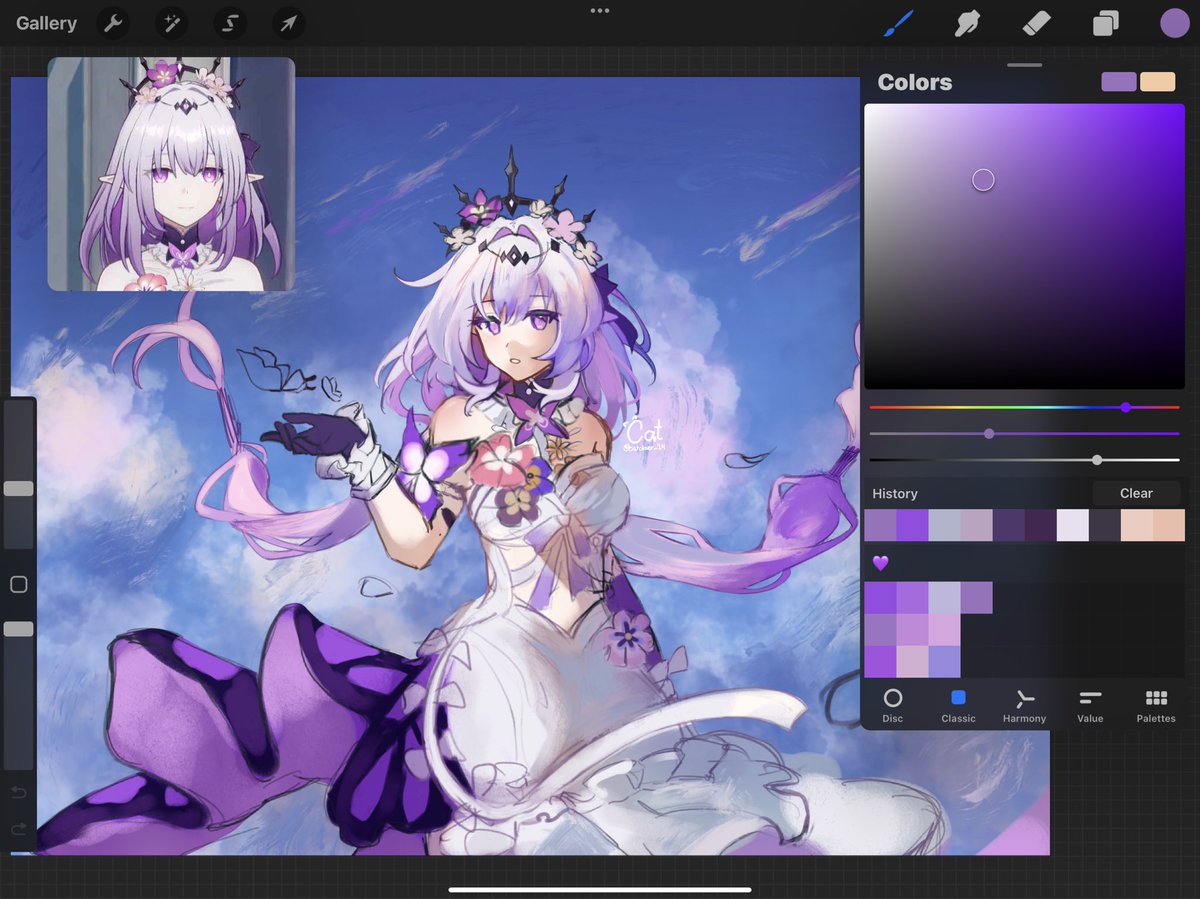Return to the Gallery

(x=46, y=23)
